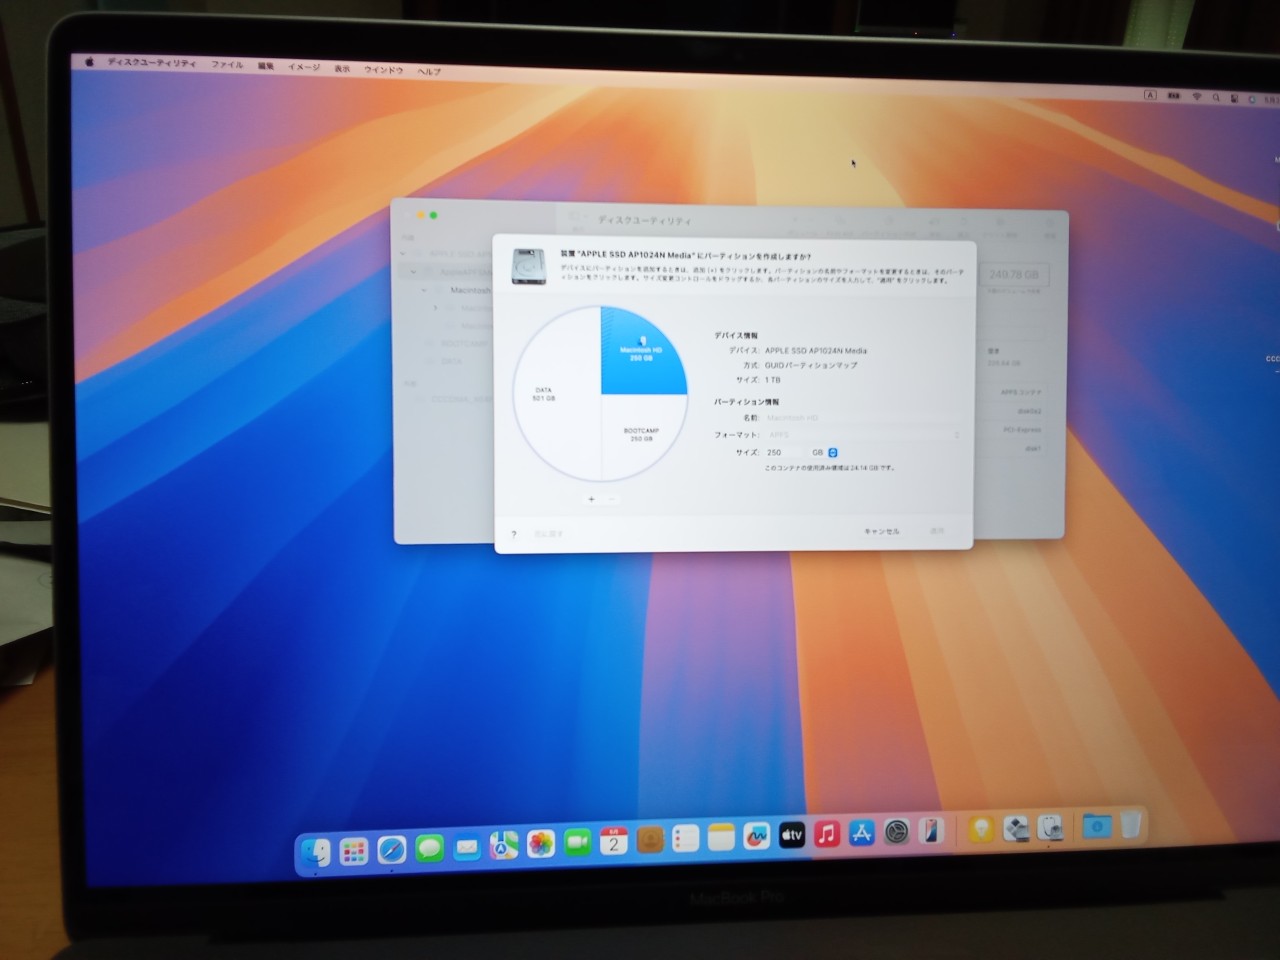
Task: Click the APPLE SSD AP1024N Media device text
Action: [x=816, y=351]
